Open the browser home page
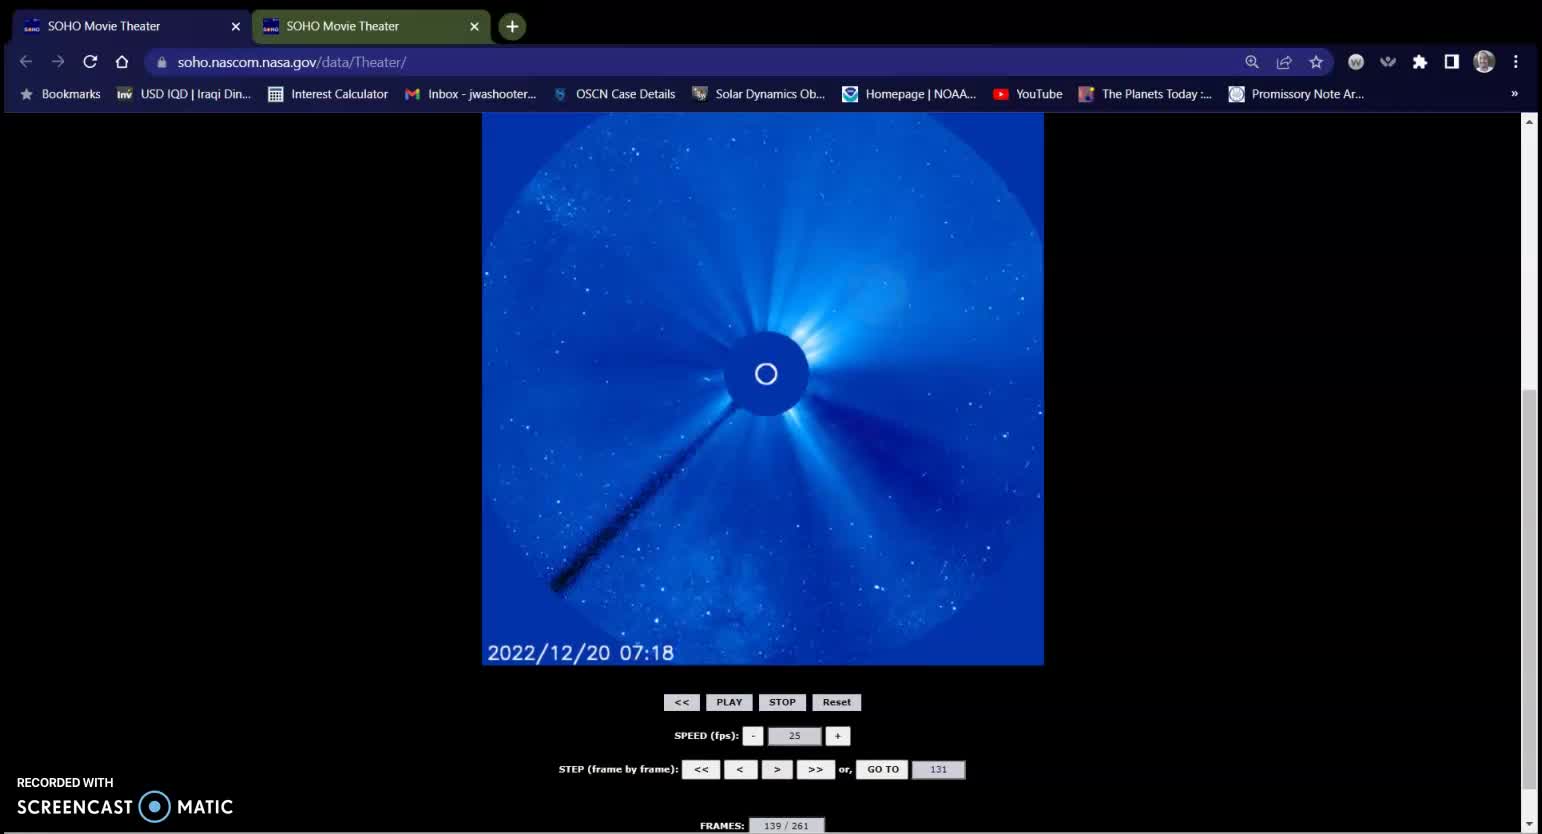1542x834 pixels. [122, 62]
